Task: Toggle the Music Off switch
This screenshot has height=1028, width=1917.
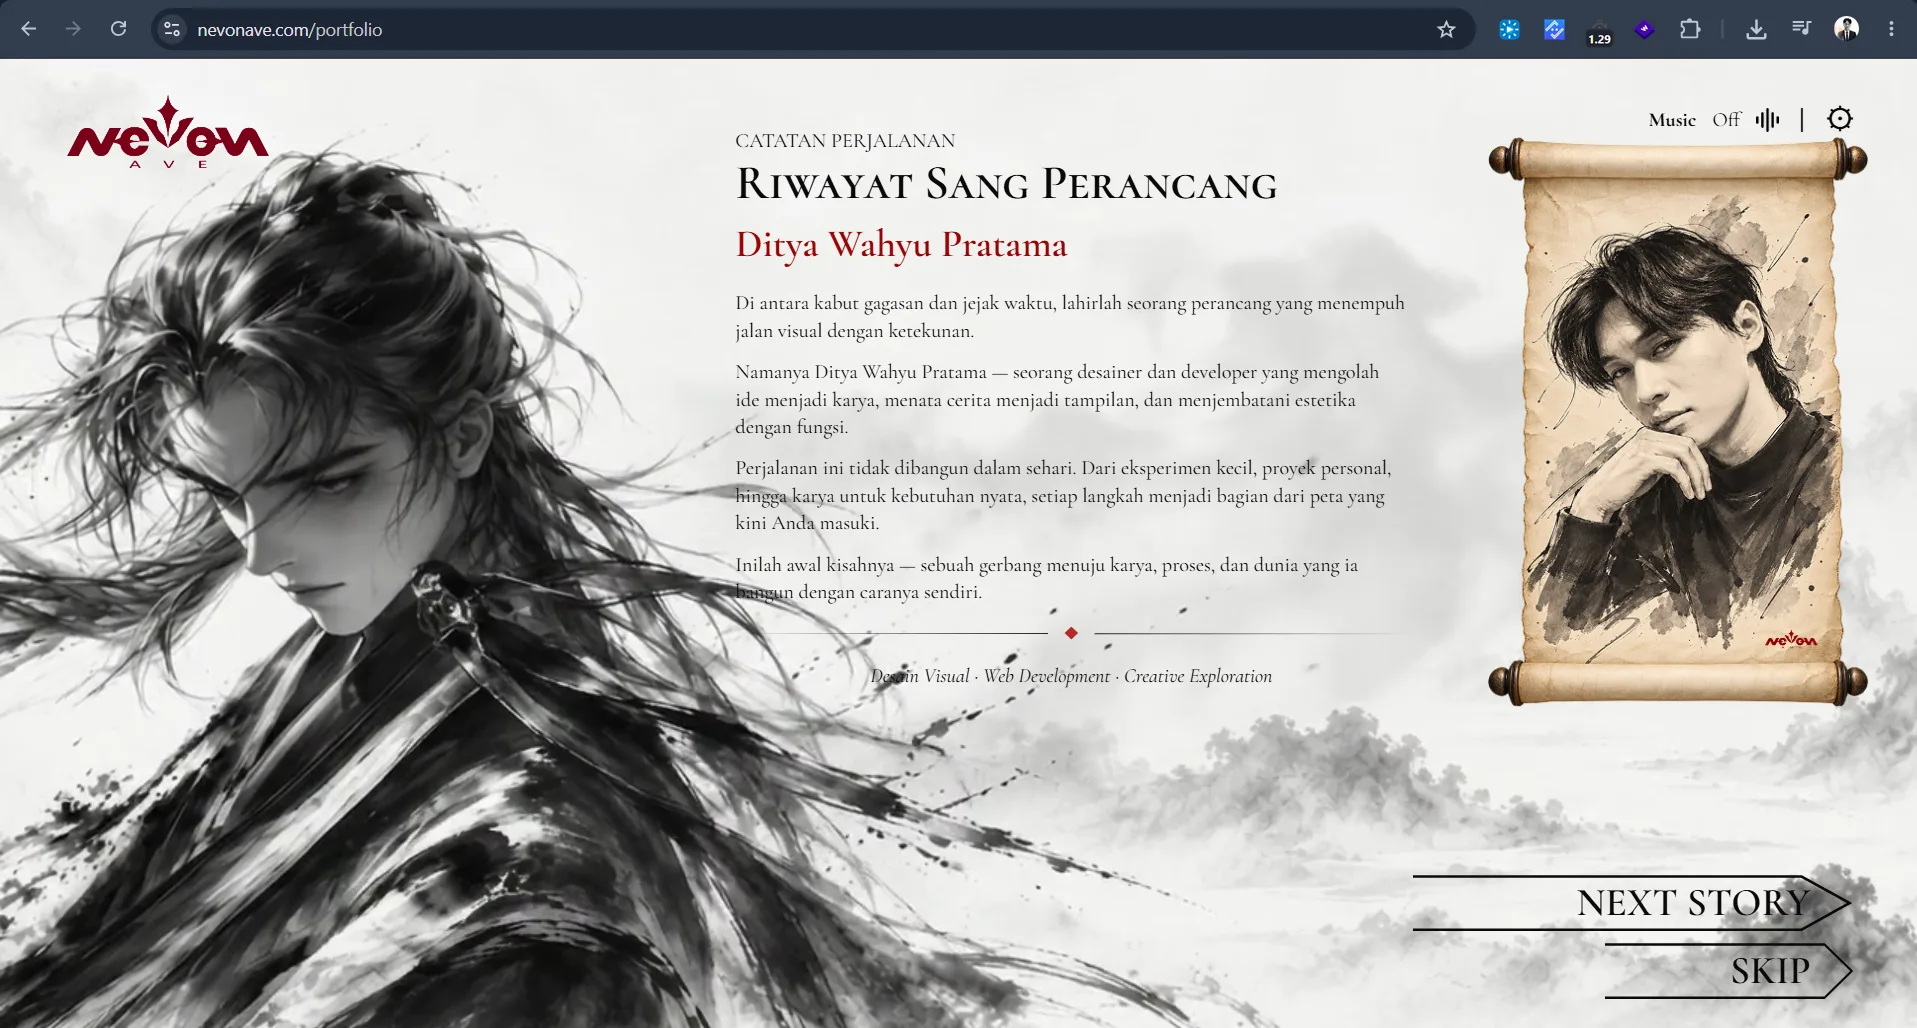Action: point(1726,120)
